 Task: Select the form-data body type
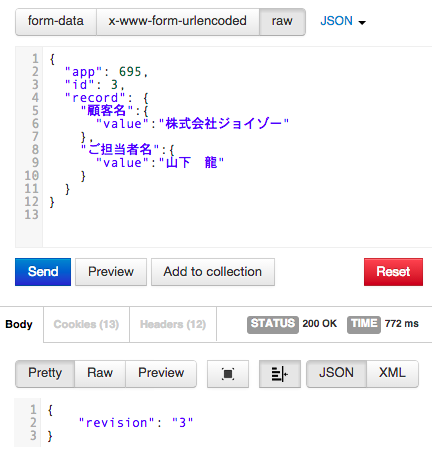(x=56, y=21)
